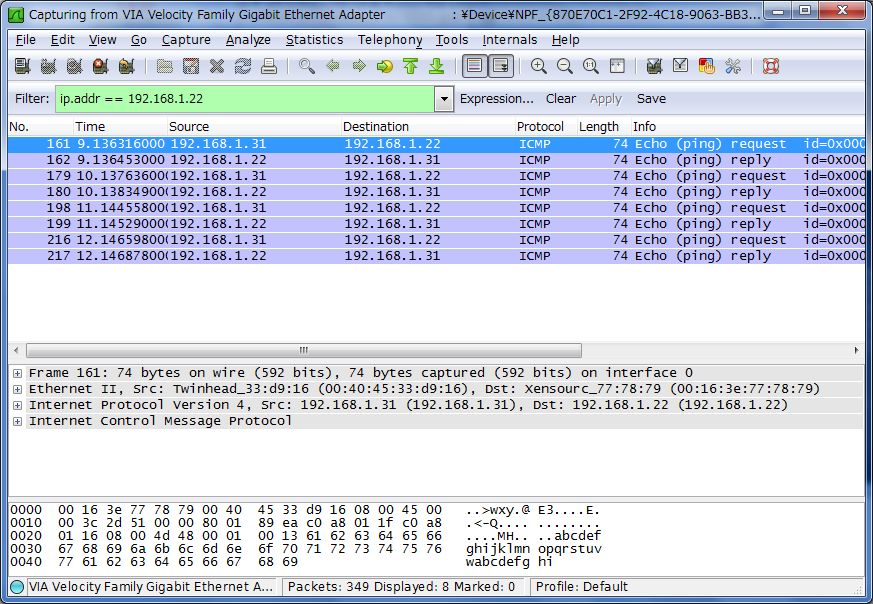Image resolution: width=873 pixels, height=604 pixels.
Task: Click the packet list scroll right arrow
Action: (x=856, y=351)
